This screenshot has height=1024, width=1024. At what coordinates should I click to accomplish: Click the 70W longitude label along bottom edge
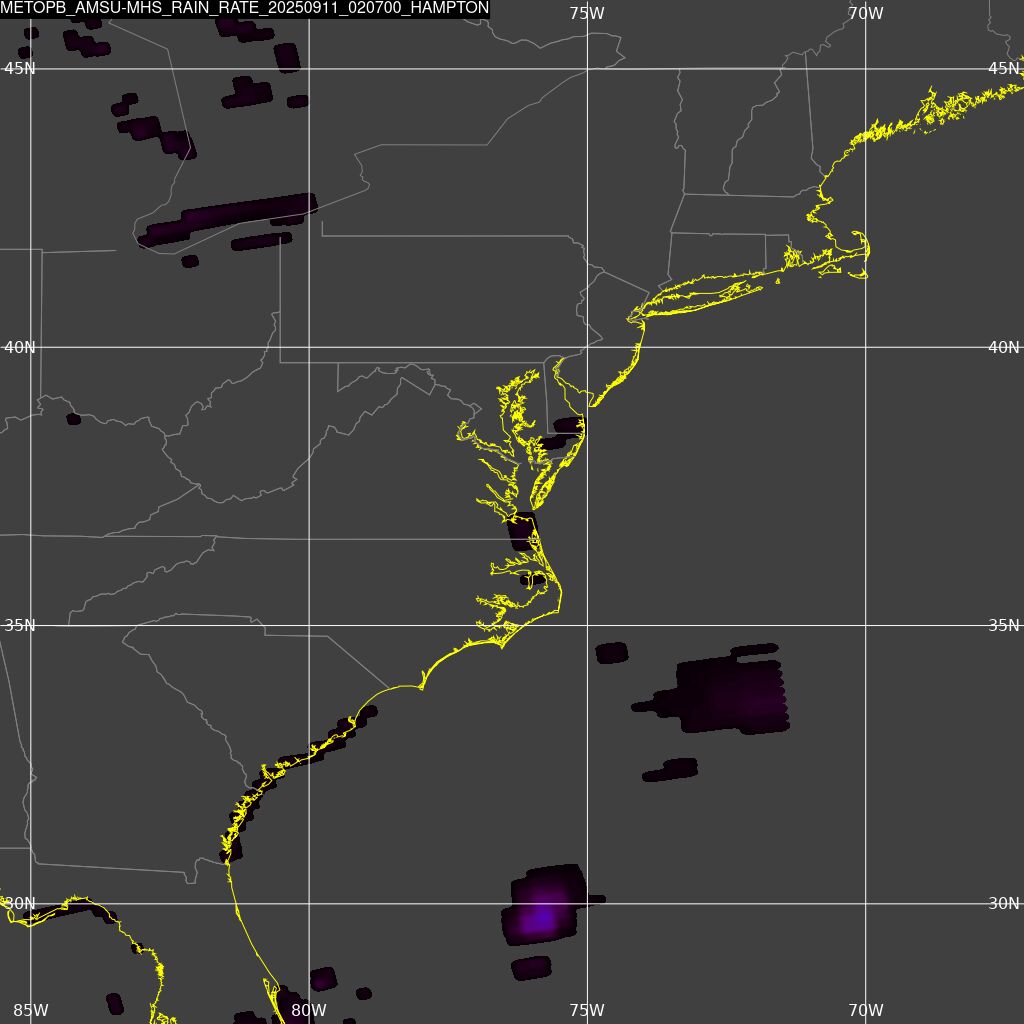click(x=866, y=1010)
